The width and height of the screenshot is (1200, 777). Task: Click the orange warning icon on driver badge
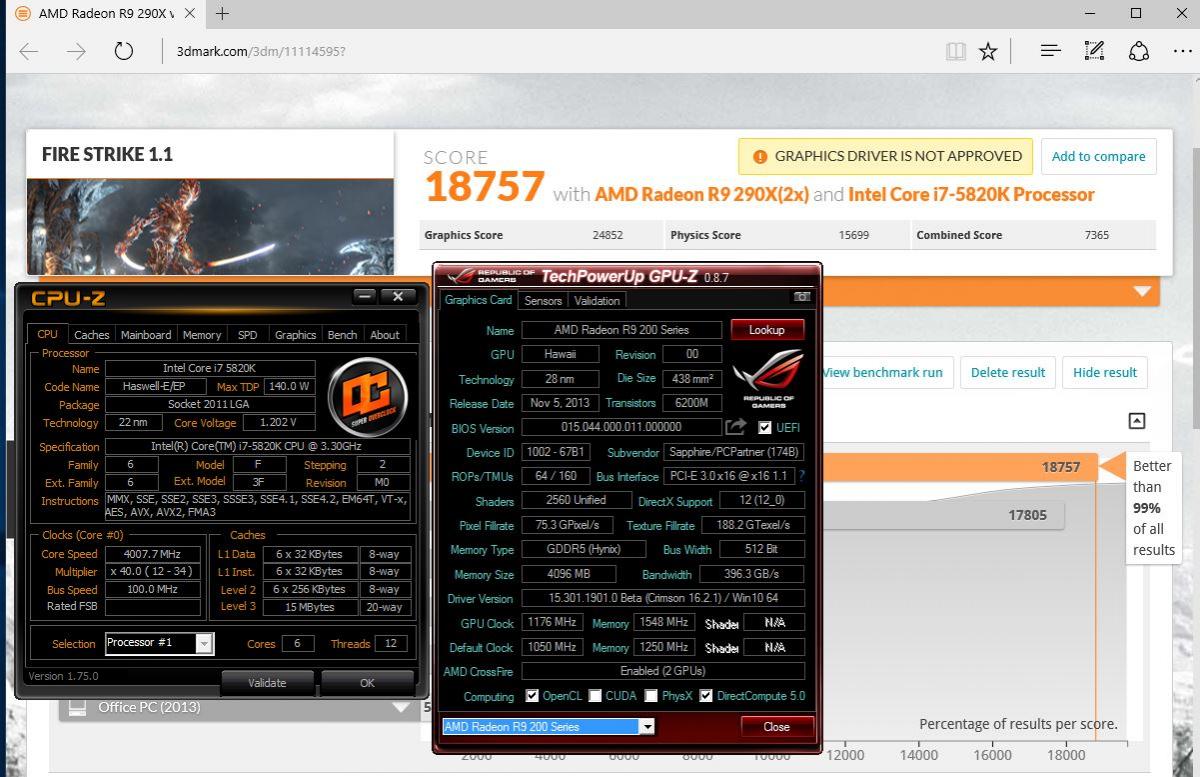[760, 156]
